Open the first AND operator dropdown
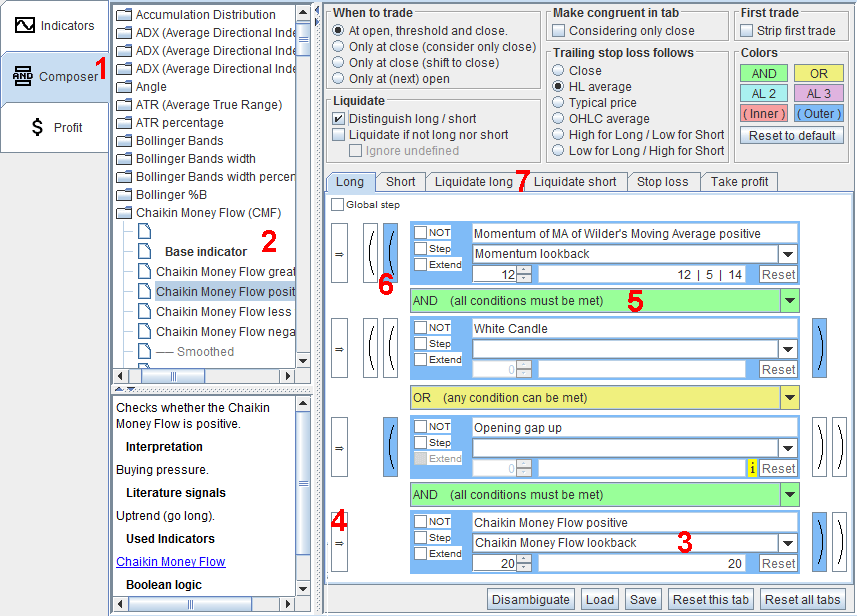This screenshot has width=857, height=616. click(790, 300)
